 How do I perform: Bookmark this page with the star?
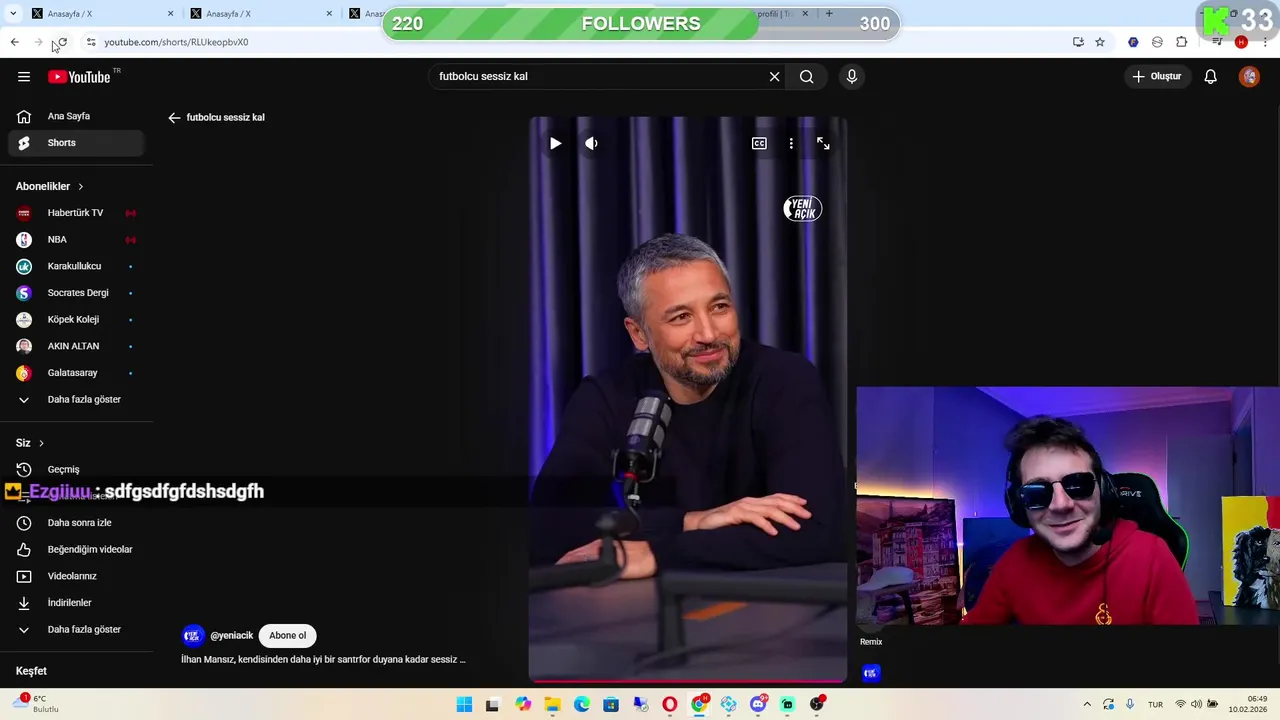pyautogui.click(x=1100, y=42)
